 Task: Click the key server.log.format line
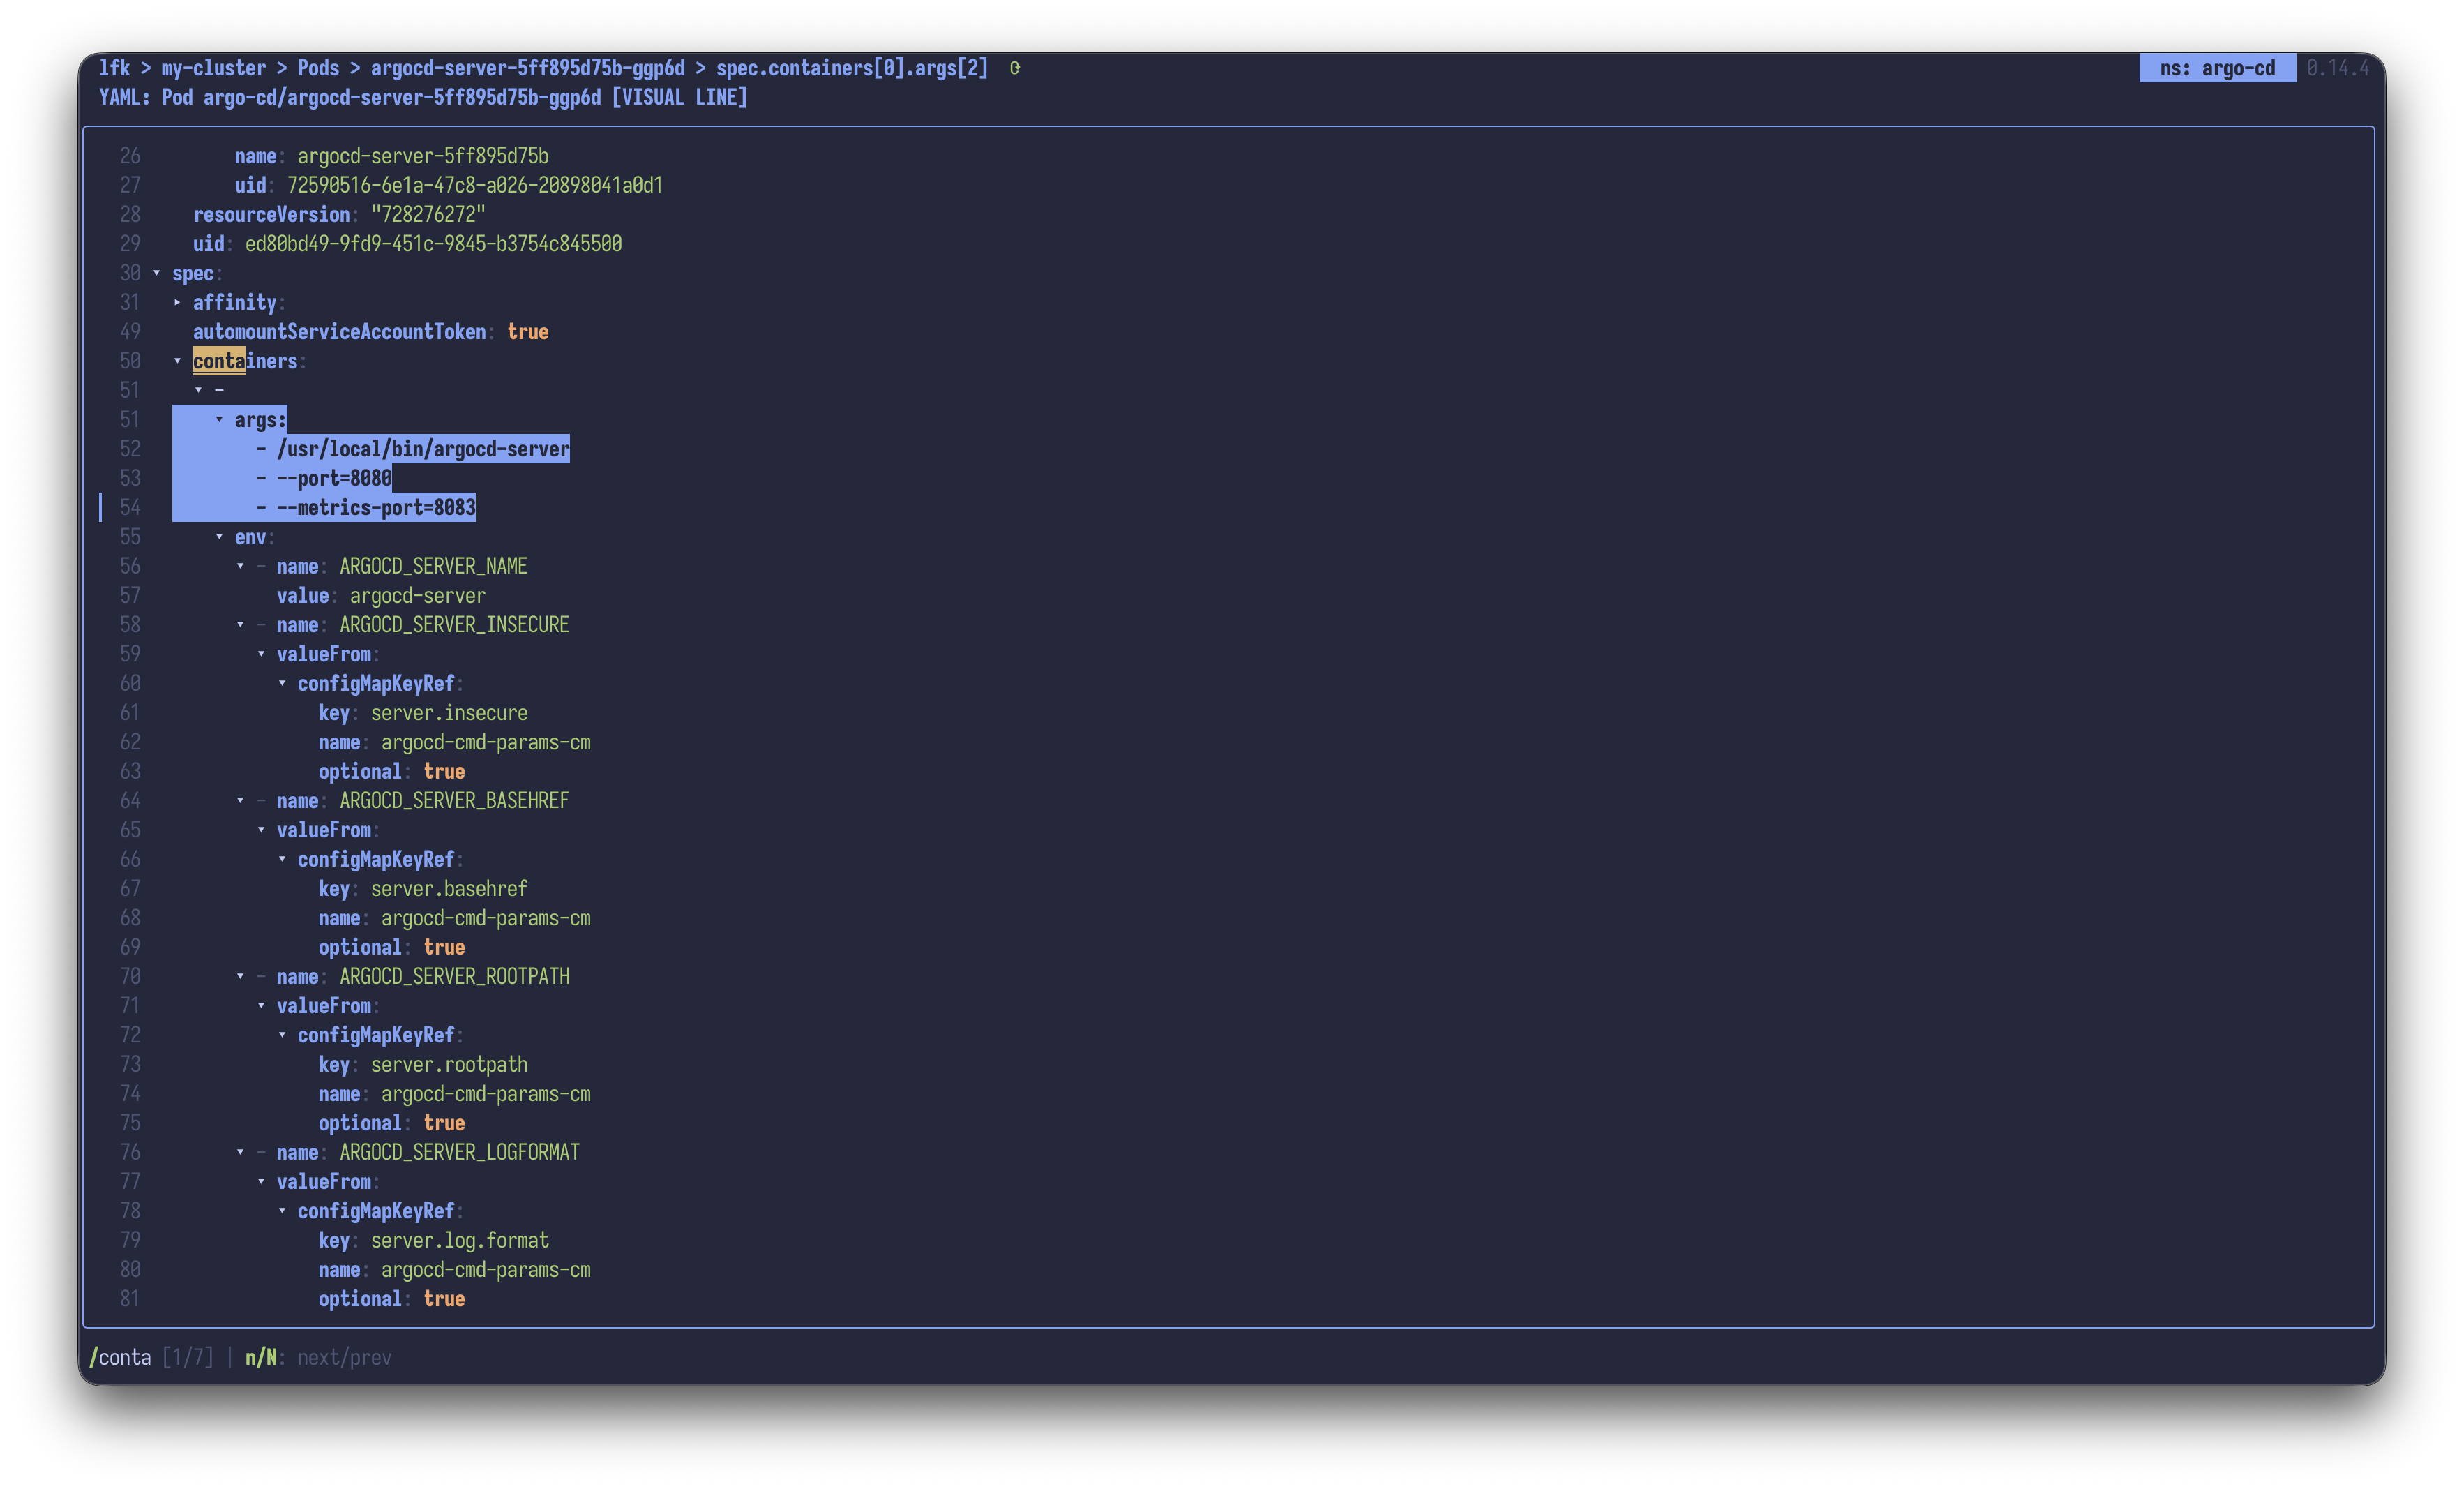(433, 1240)
